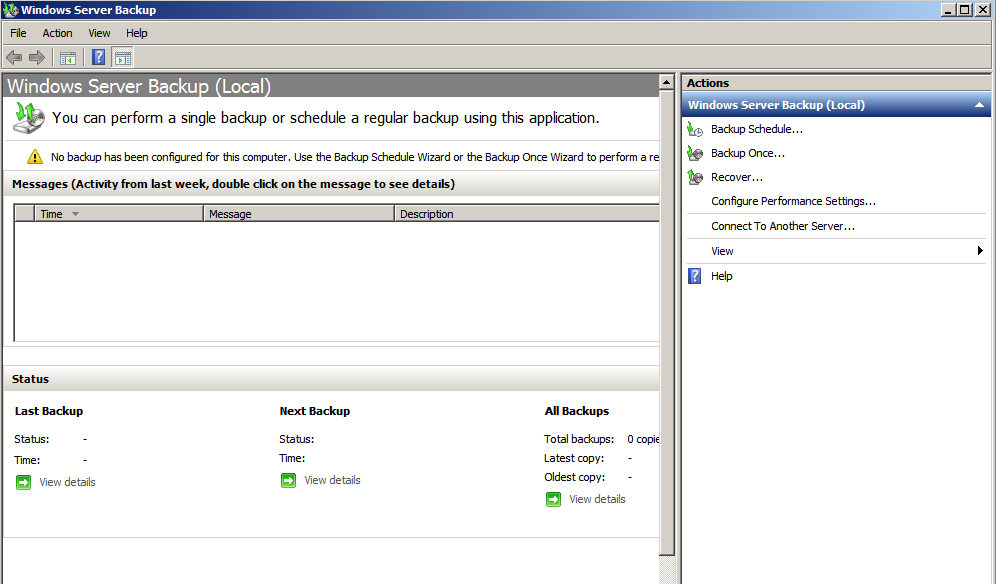Maximize the Windows Server Backup window
The height and width of the screenshot is (584, 996).
point(964,10)
